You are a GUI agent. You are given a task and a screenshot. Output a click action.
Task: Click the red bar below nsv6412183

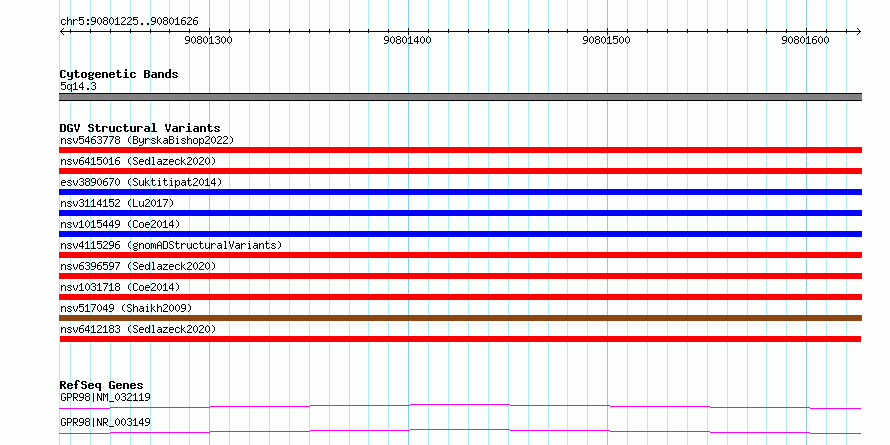pyautogui.click(x=460, y=339)
